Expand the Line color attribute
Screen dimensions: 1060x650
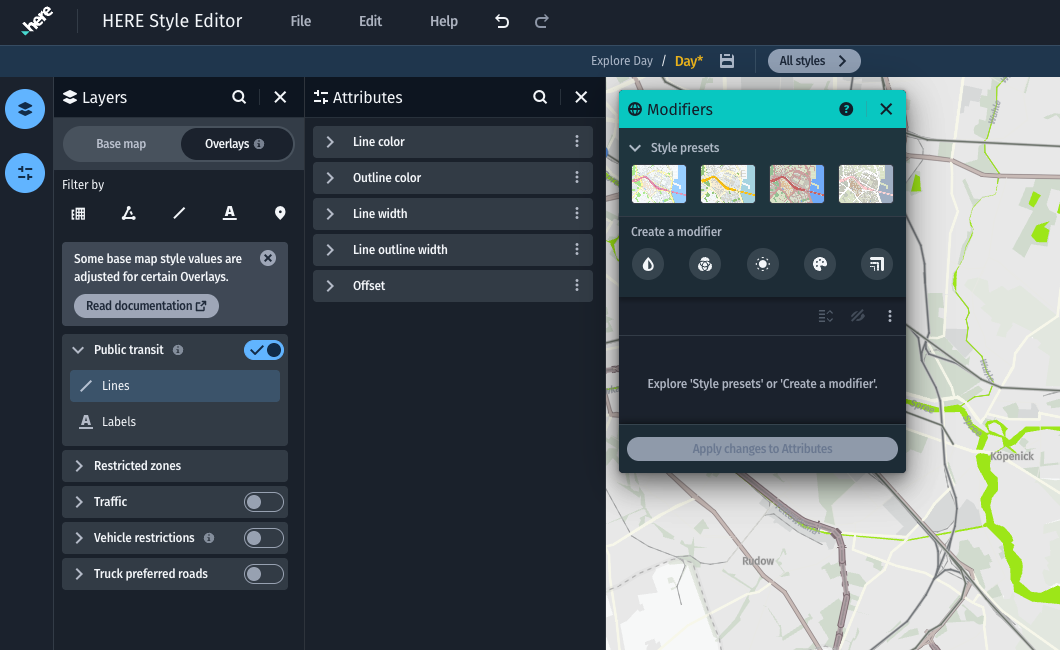pyautogui.click(x=330, y=142)
